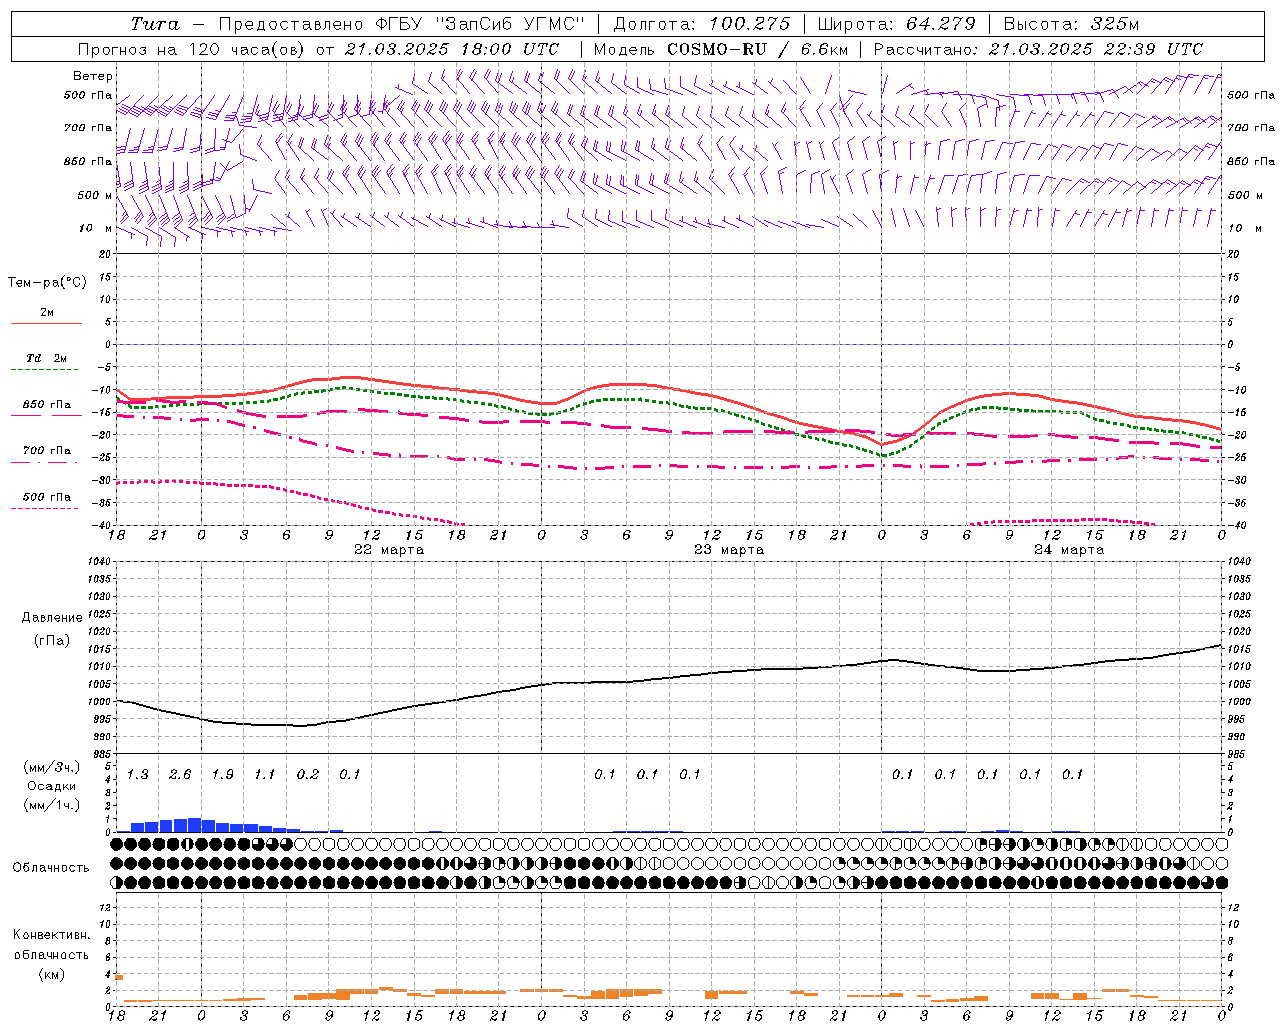1280x1024 pixels.
Task: Click the '(мм/3ч.)' precipitation unit label
Action: pyautogui.click(x=52, y=767)
